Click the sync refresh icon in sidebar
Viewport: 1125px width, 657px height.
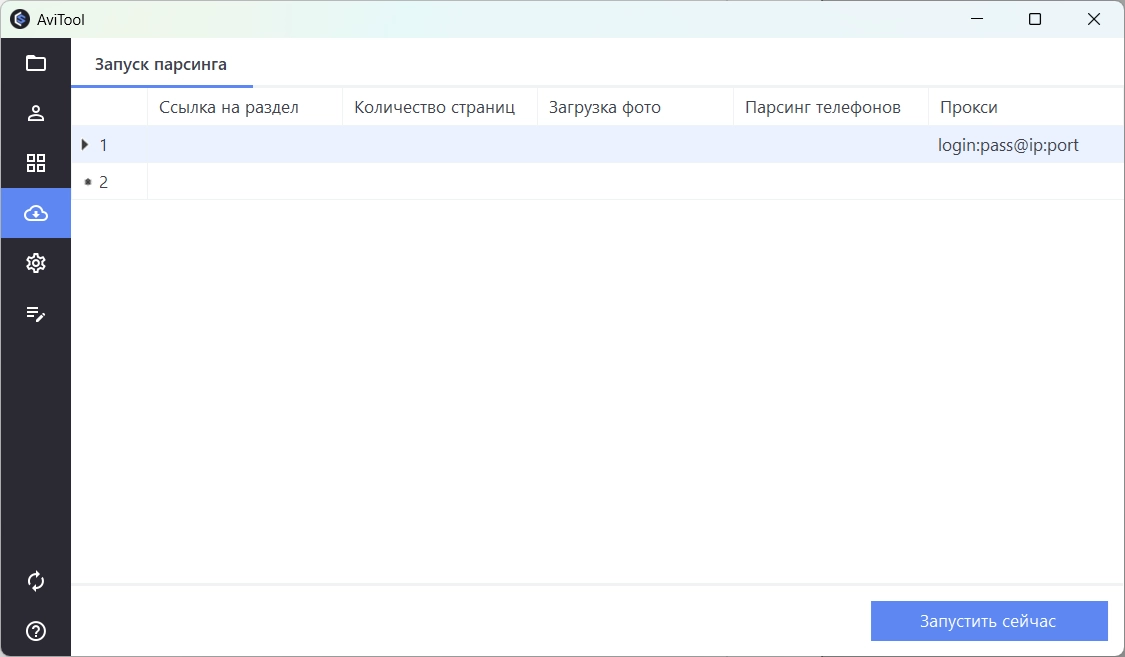[x=36, y=580]
